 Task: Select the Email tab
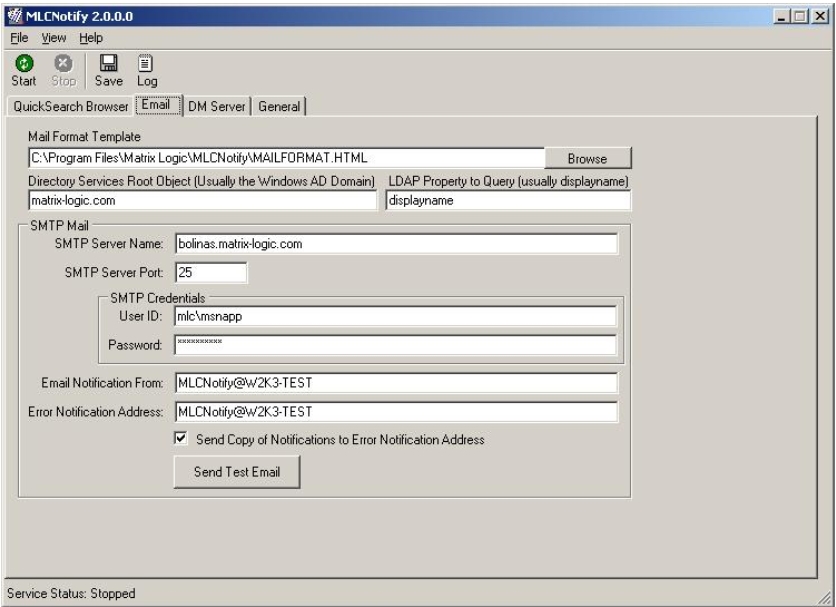(156, 105)
